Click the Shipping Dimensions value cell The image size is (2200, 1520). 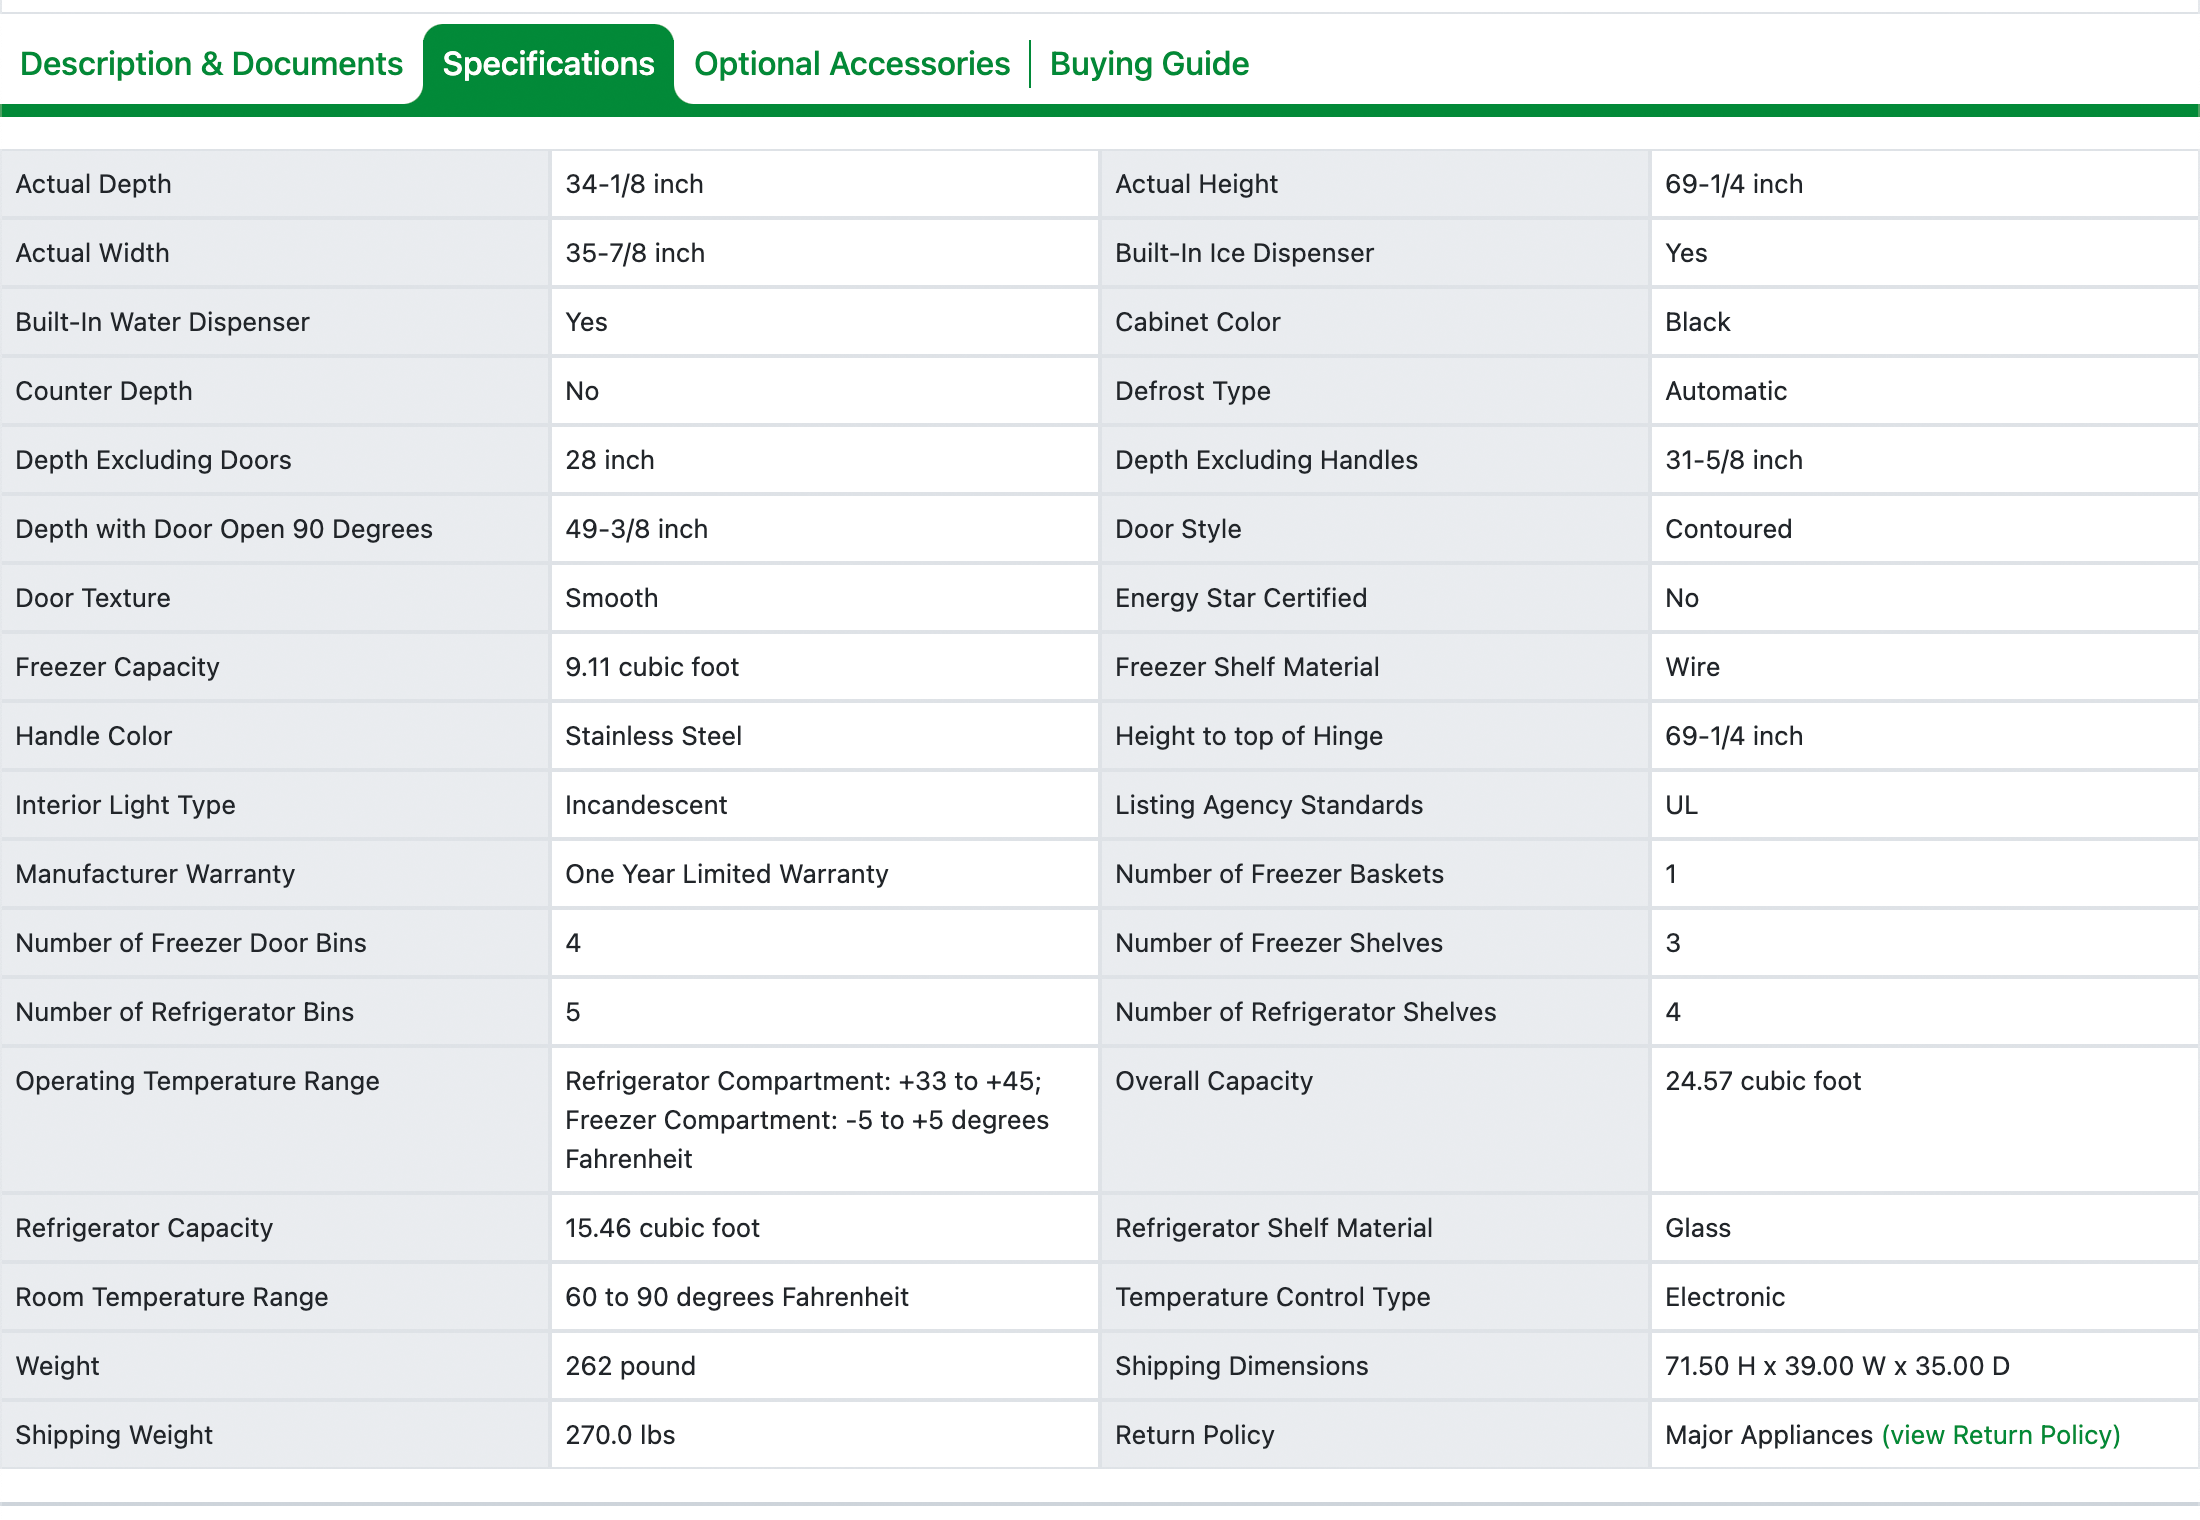[x=1836, y=1366]
